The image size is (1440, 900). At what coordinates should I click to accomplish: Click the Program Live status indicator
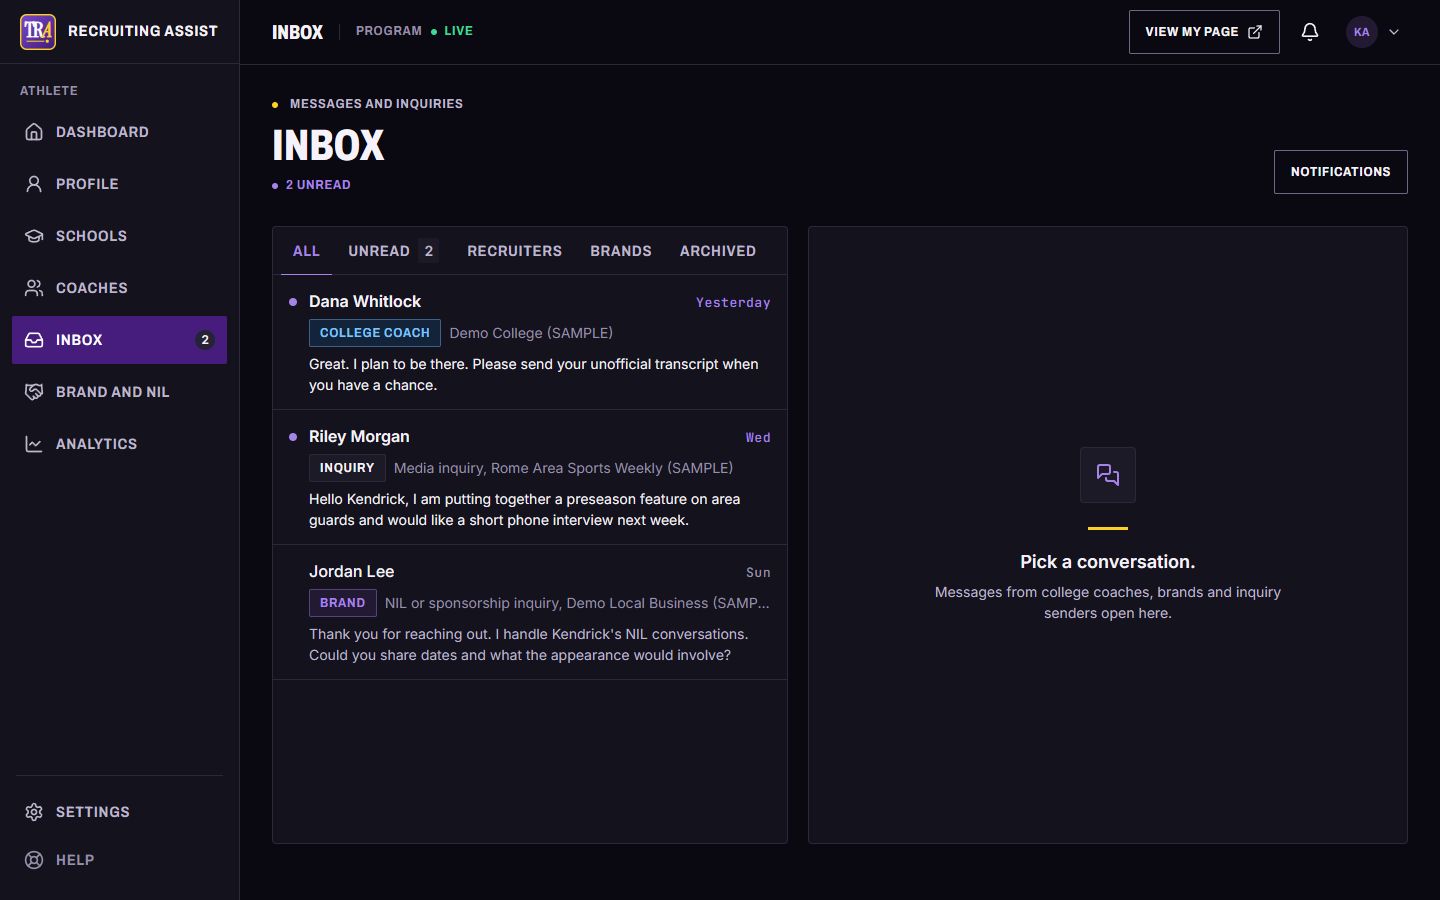point(415,31)
